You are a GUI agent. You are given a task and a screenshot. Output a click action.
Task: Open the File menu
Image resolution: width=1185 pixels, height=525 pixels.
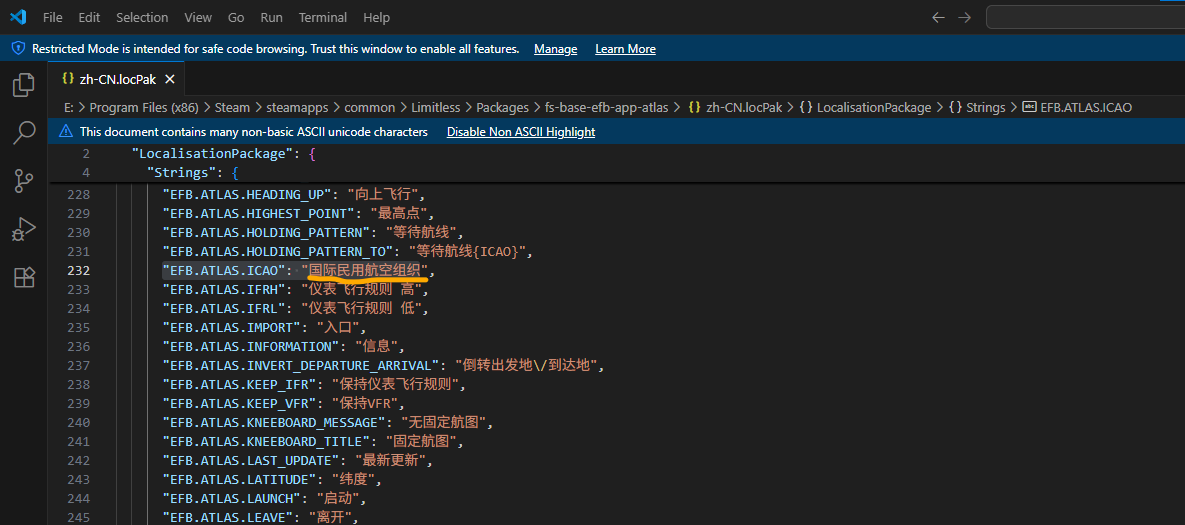(x=52, y=17)
